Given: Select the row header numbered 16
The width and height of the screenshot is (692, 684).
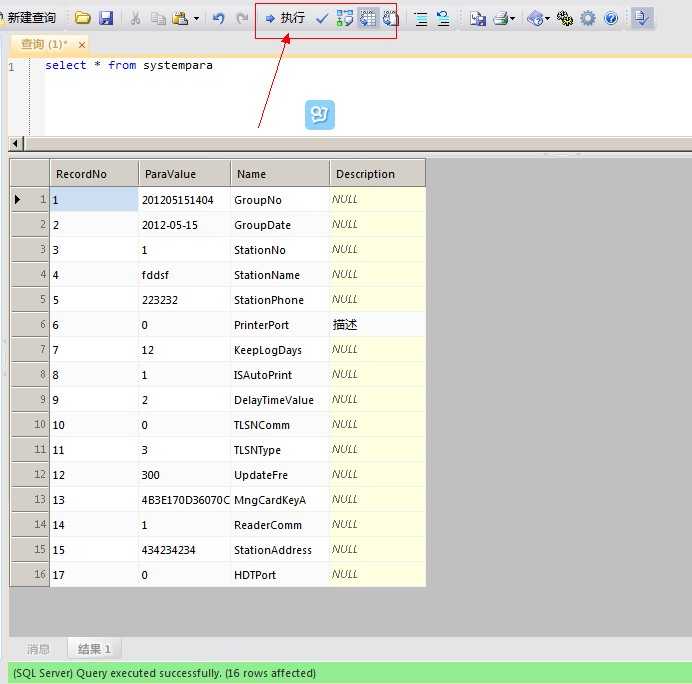Looking at the screenshot, I should [30, 575].
